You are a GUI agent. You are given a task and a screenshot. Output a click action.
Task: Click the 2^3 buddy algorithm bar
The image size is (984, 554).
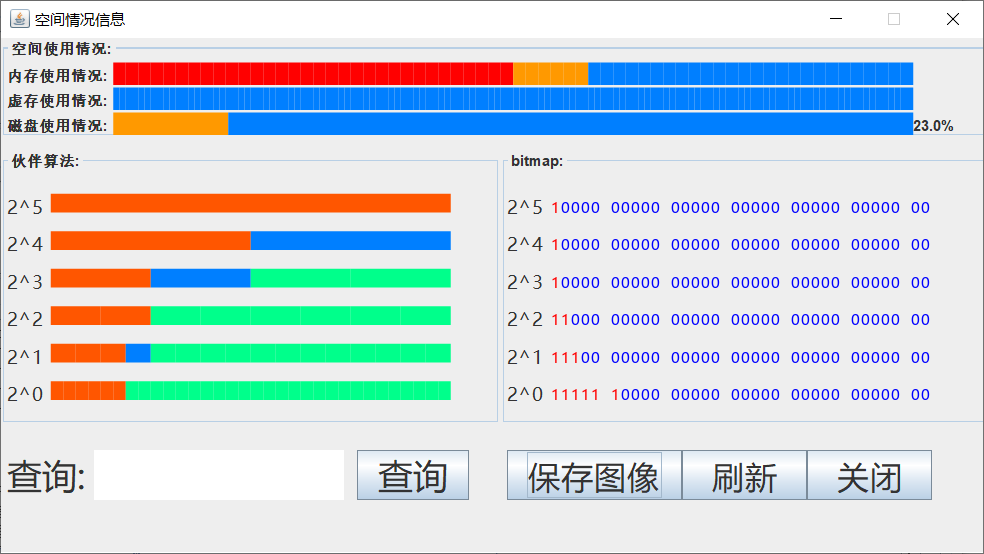[x=250, y=278]
